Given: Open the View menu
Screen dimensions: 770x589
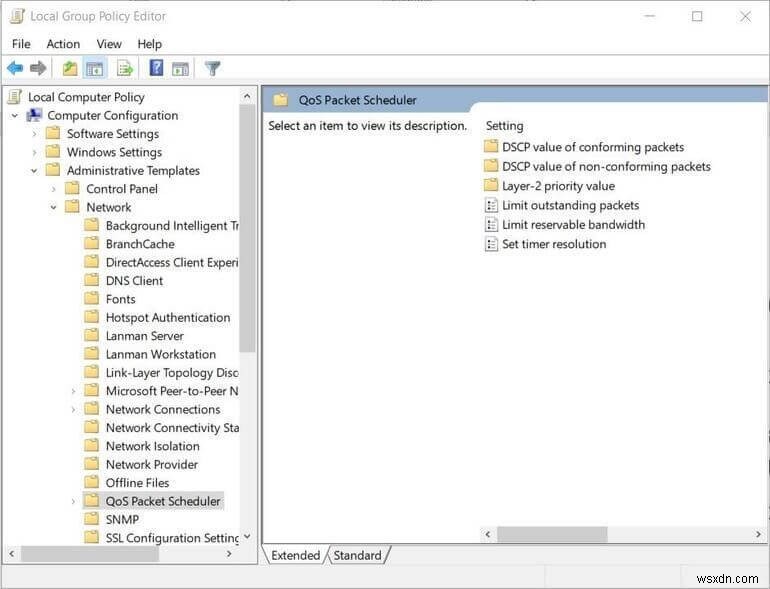Looking at the screenshot, I should click(109, 44).
